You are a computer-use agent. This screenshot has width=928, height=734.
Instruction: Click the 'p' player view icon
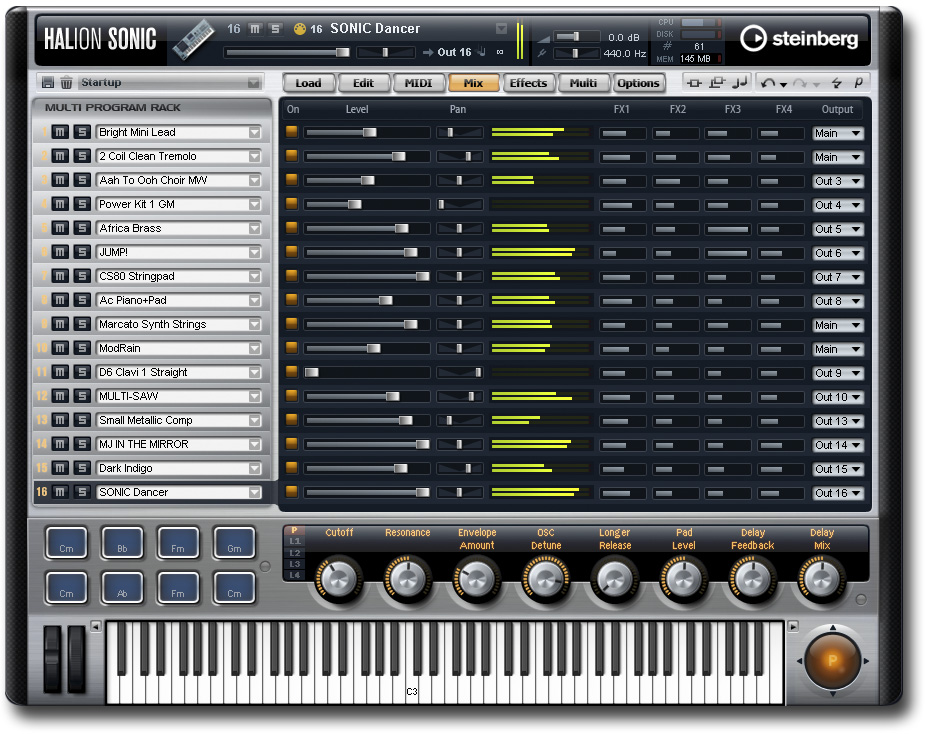(x=858, y=83)
